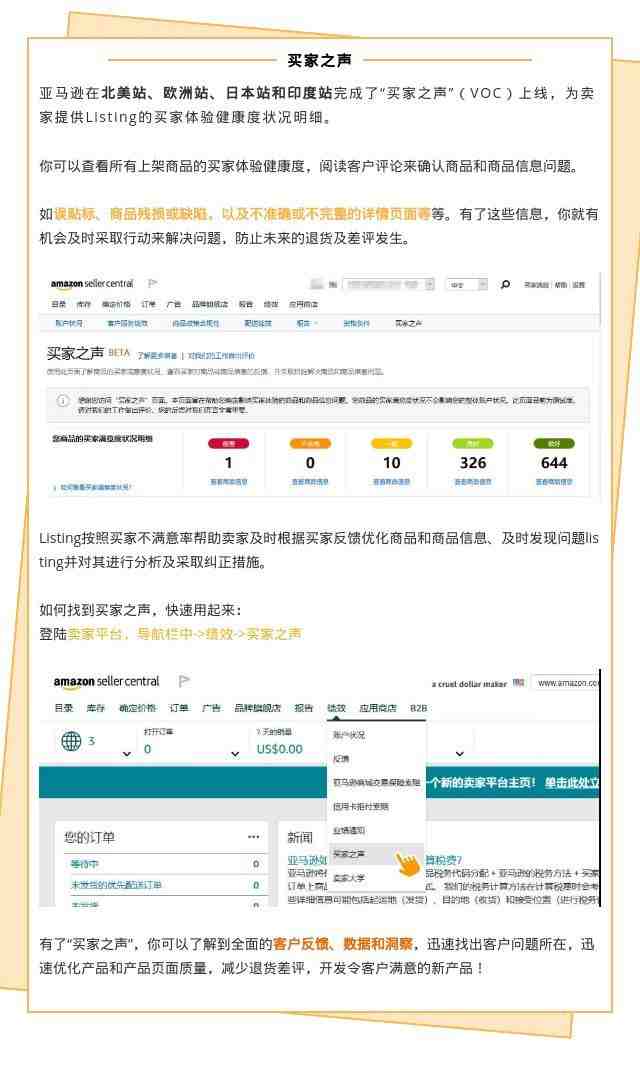Click the amazon seller central logo in lower screenshot

click(x=106, y=682)
